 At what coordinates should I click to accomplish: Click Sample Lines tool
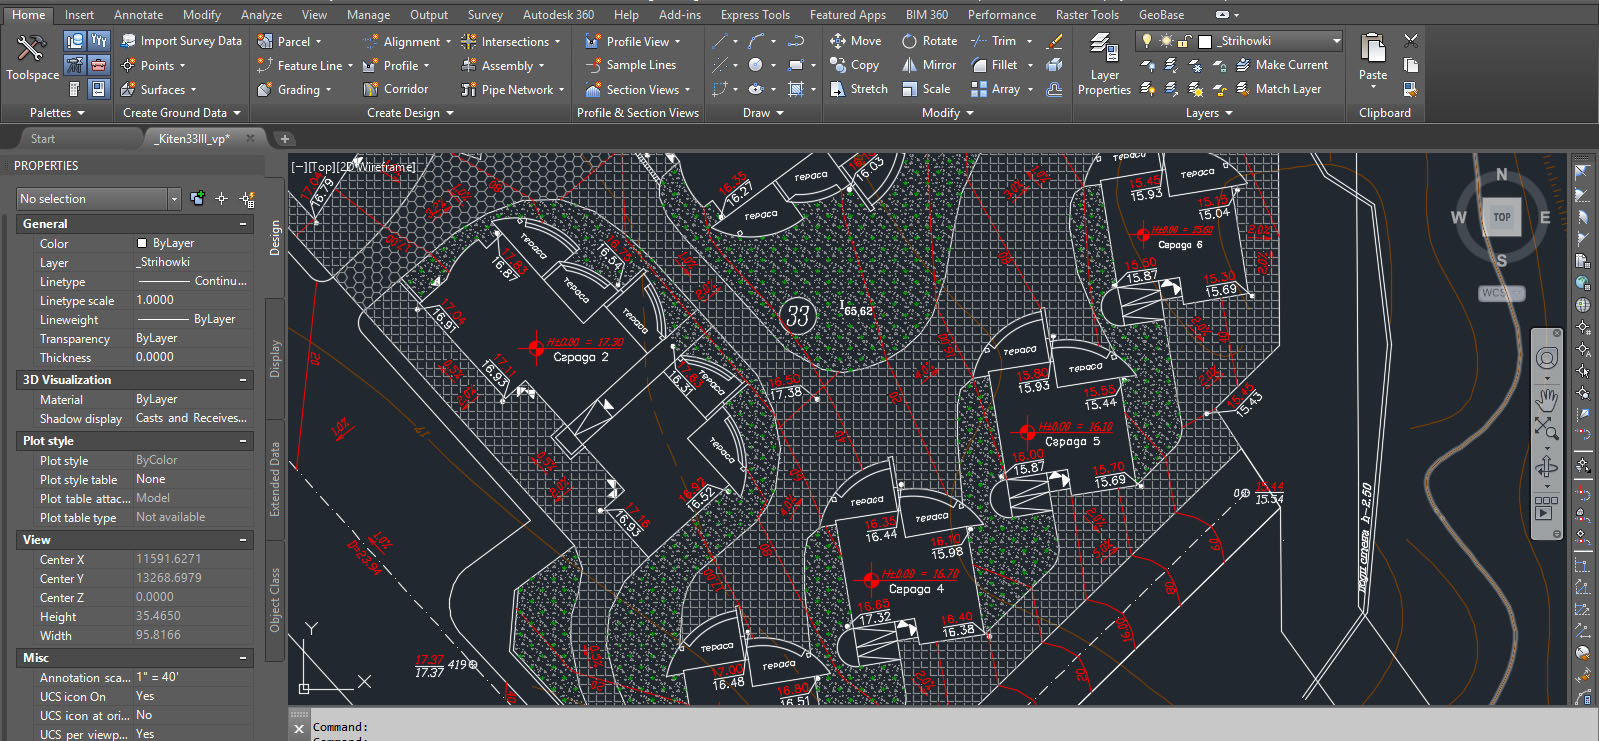(x=631, y=65)
